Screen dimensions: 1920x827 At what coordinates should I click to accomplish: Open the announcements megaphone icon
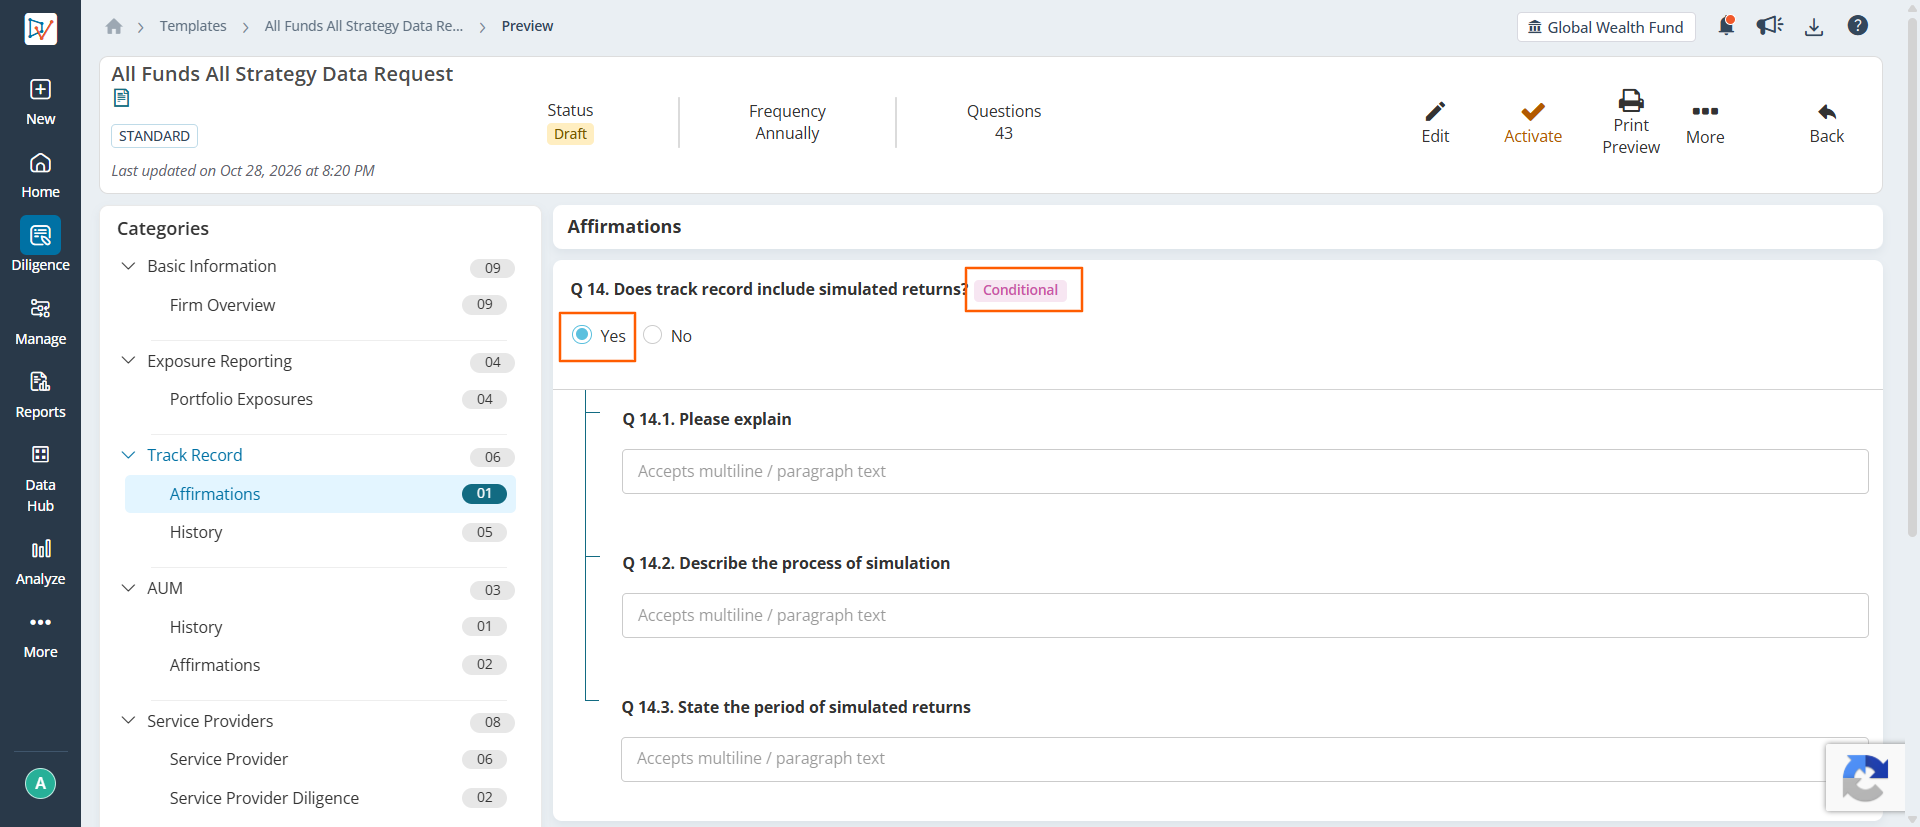point(1770,26)
